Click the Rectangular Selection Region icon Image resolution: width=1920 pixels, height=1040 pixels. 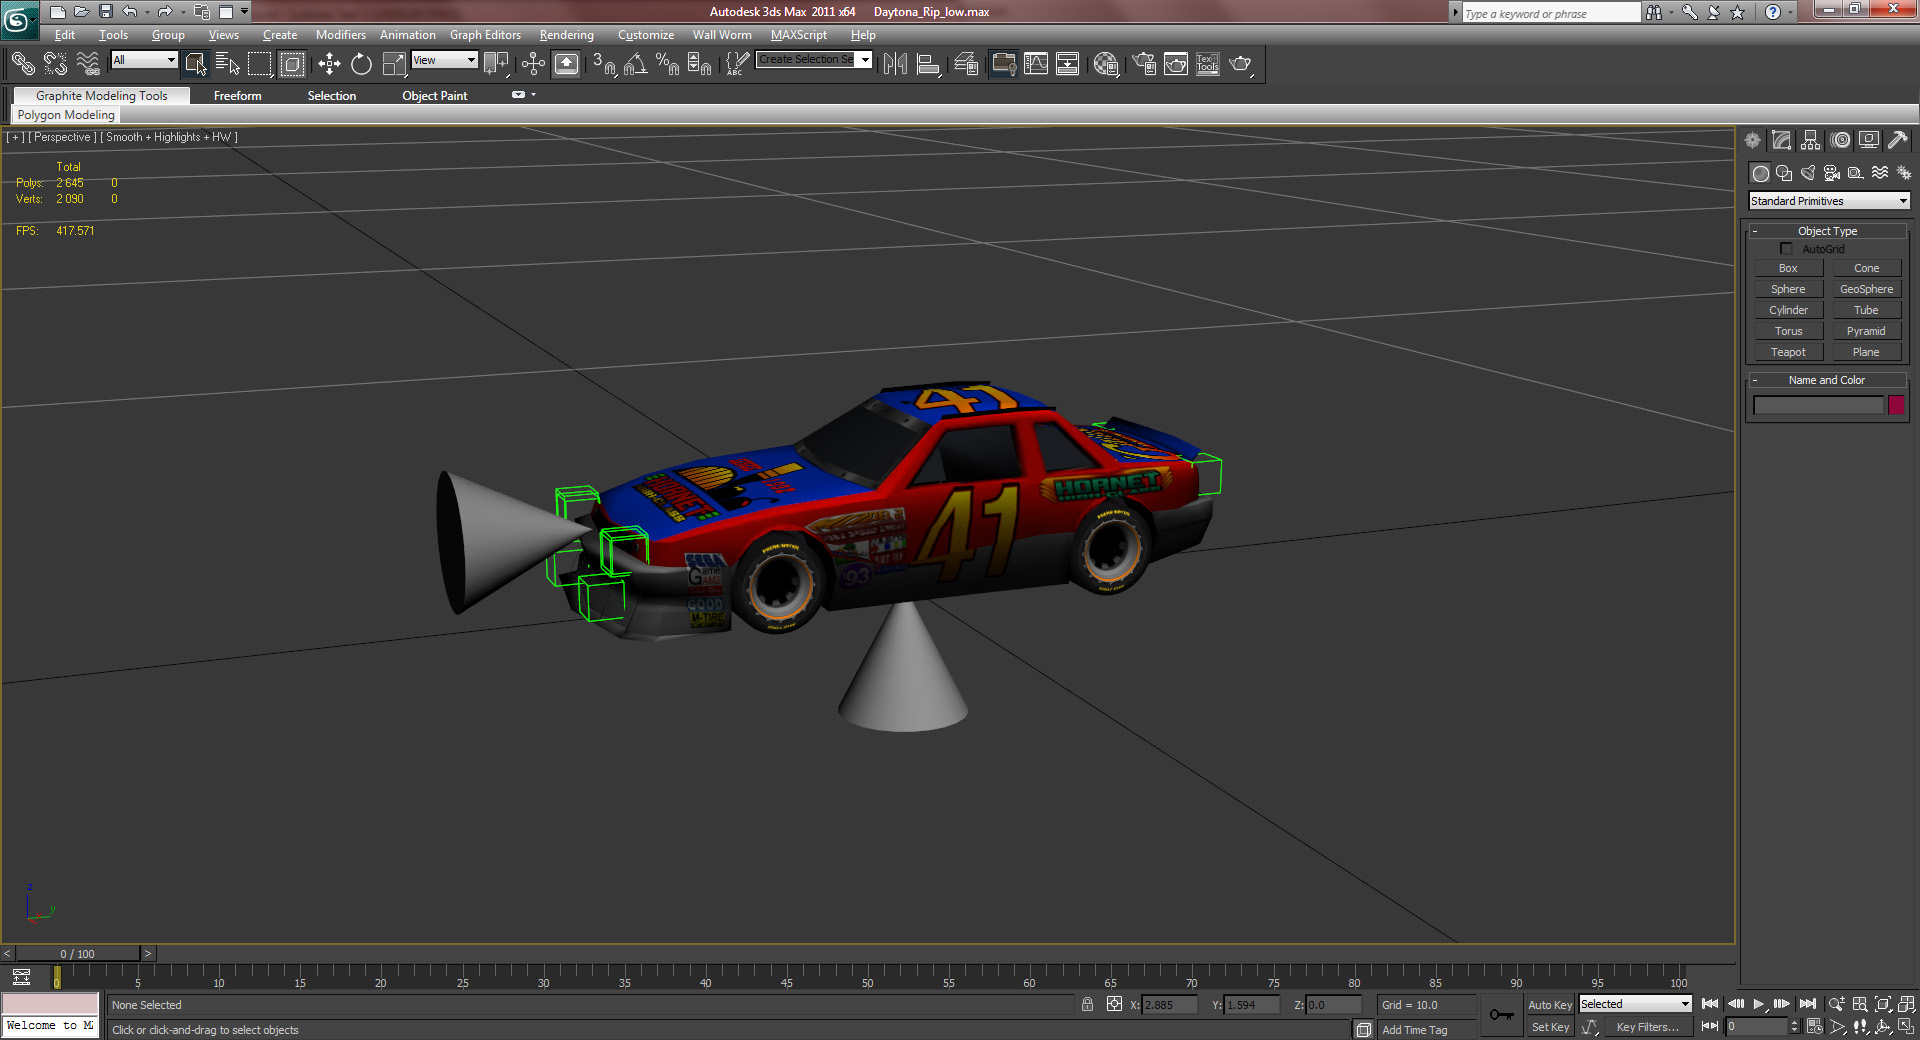point(260,64)
